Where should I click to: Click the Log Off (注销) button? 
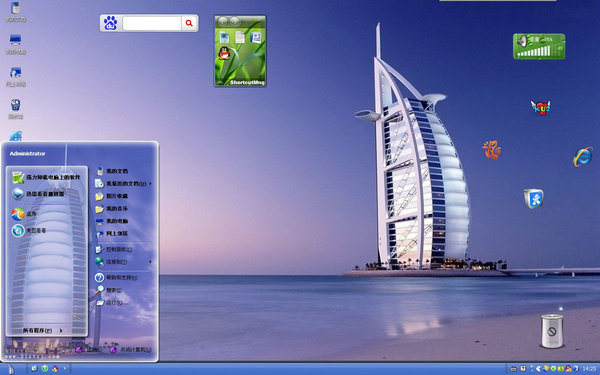pos(89,349)
